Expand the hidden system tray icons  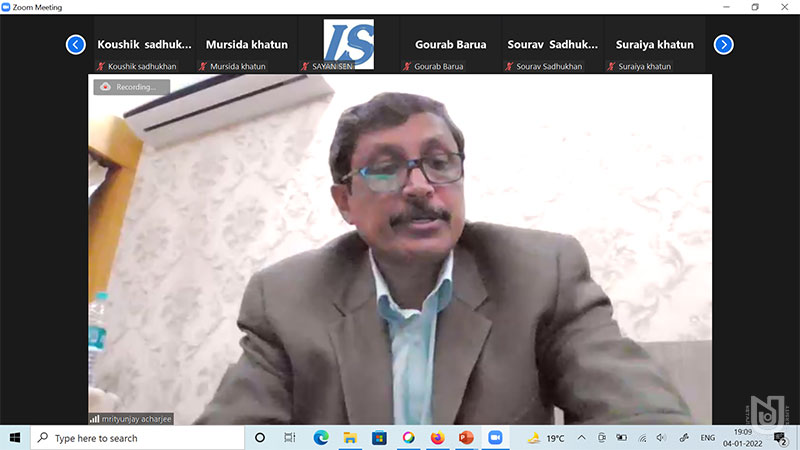point(582,438)
